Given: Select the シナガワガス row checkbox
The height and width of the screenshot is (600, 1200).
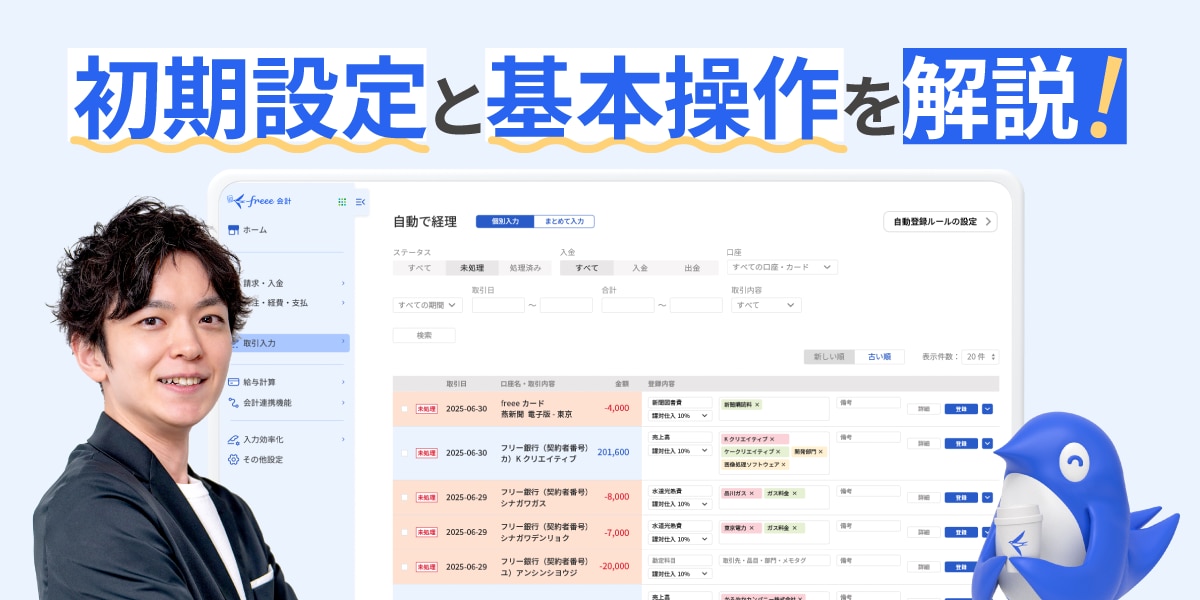Looking at the screenshot, I should [405, 497].
